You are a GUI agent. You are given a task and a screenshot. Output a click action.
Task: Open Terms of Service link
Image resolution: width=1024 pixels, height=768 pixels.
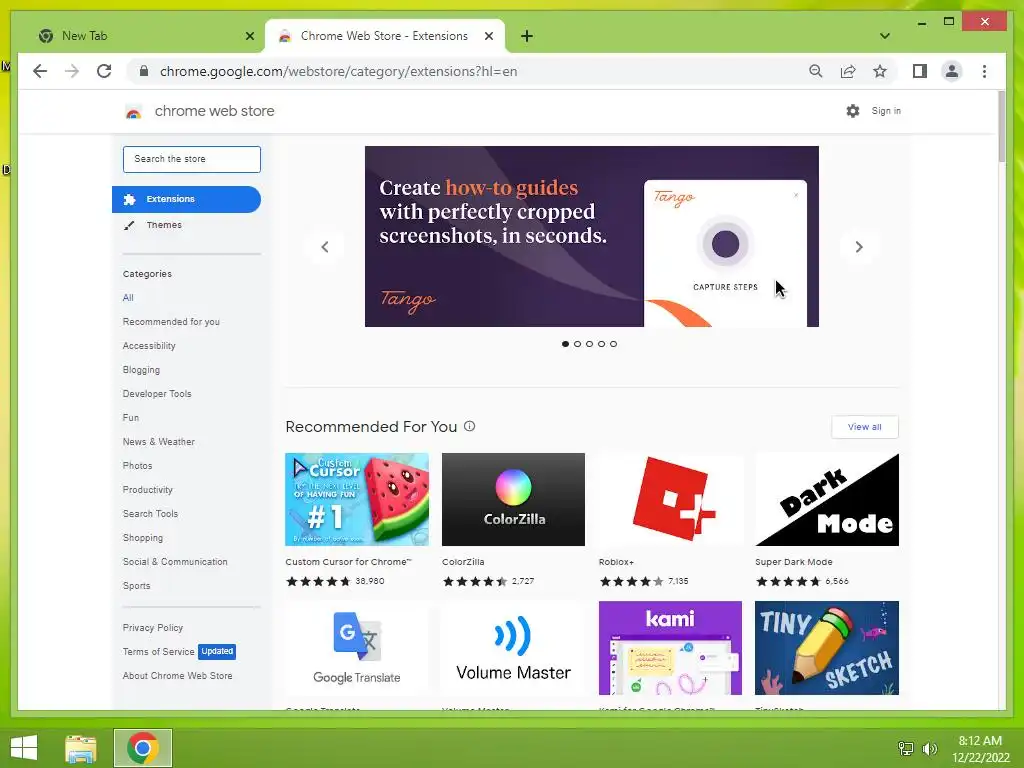tap(159, 652)
